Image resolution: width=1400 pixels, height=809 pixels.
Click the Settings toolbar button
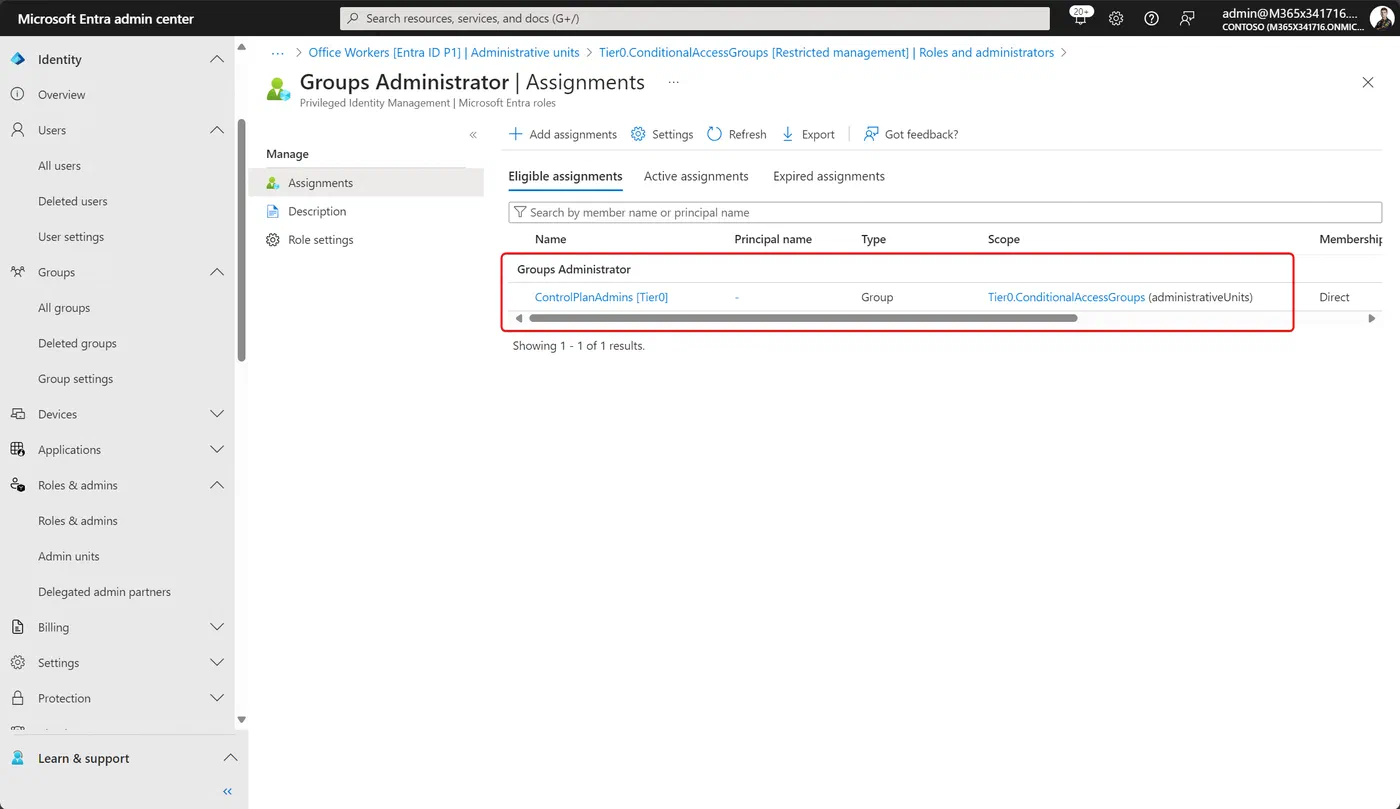click(662, 134)
